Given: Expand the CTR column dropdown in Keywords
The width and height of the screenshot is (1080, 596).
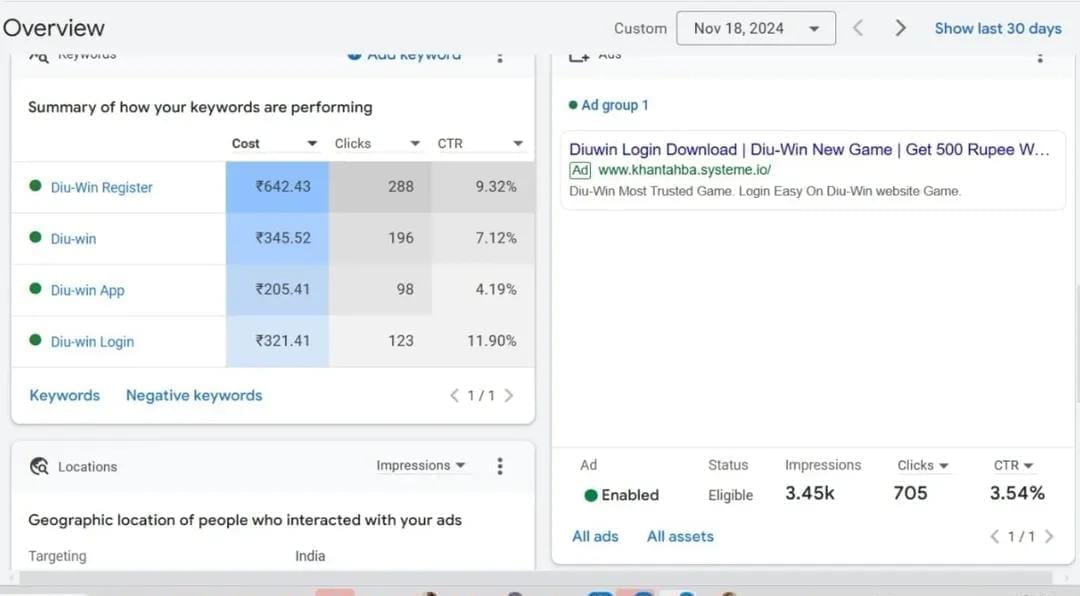Looking at the screenshot, I should [518, 144].
